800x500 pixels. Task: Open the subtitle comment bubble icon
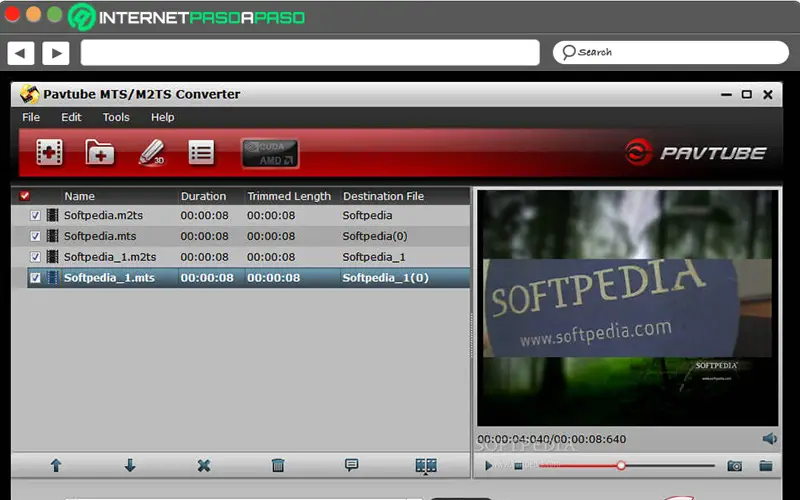(352, 464)
